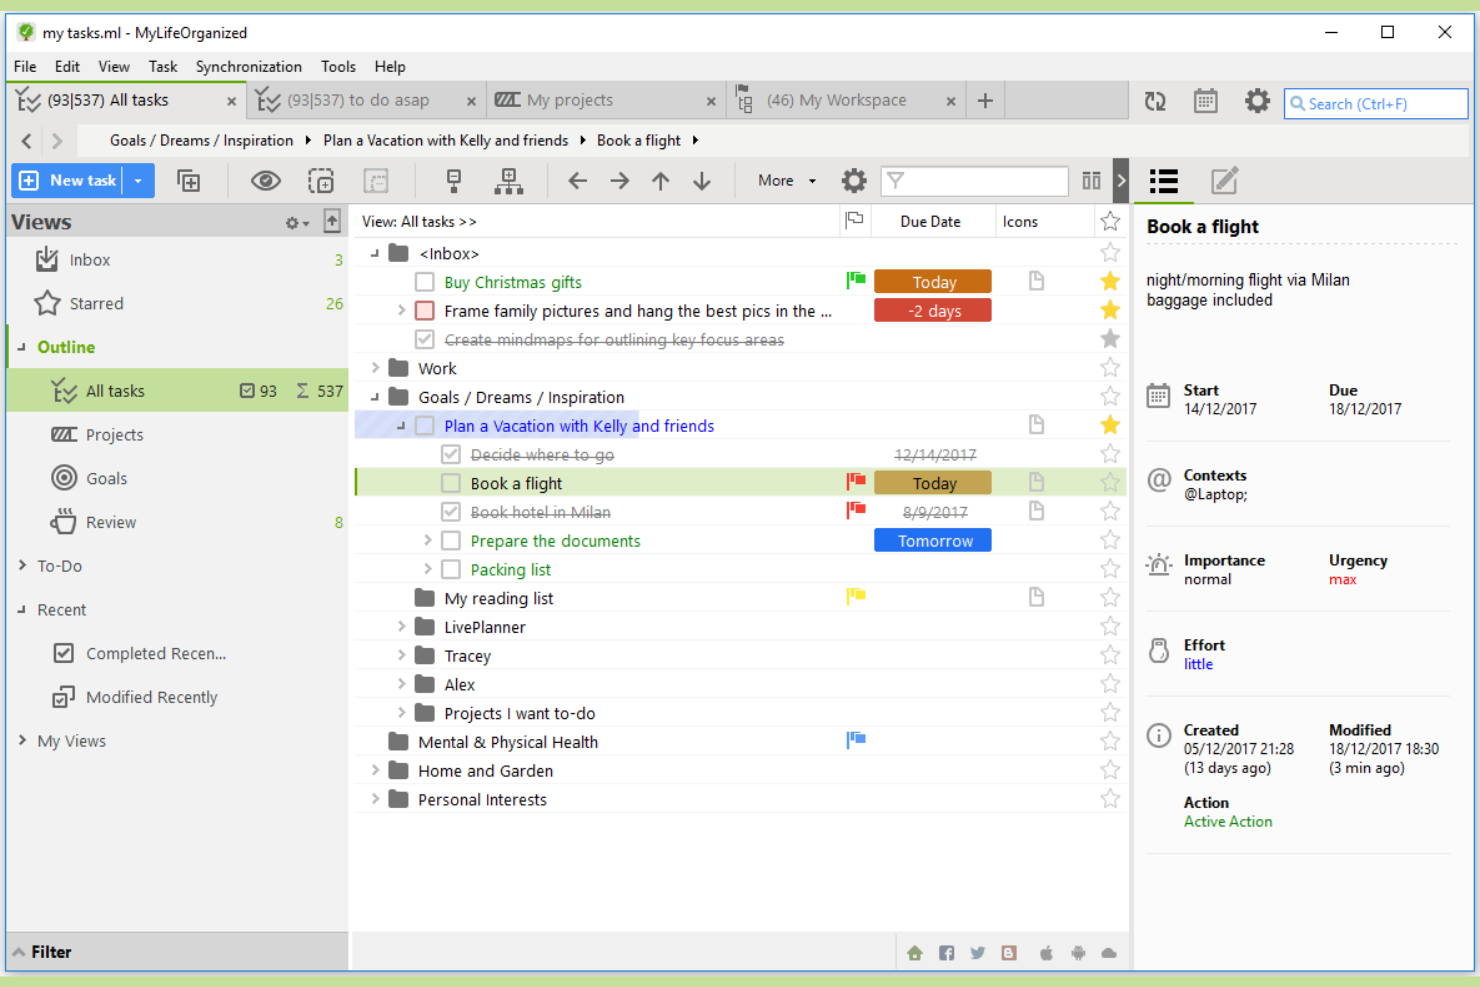Open the New task dropdown arrow
Screen dimensions: 1480x987
[x=136, y=180]
